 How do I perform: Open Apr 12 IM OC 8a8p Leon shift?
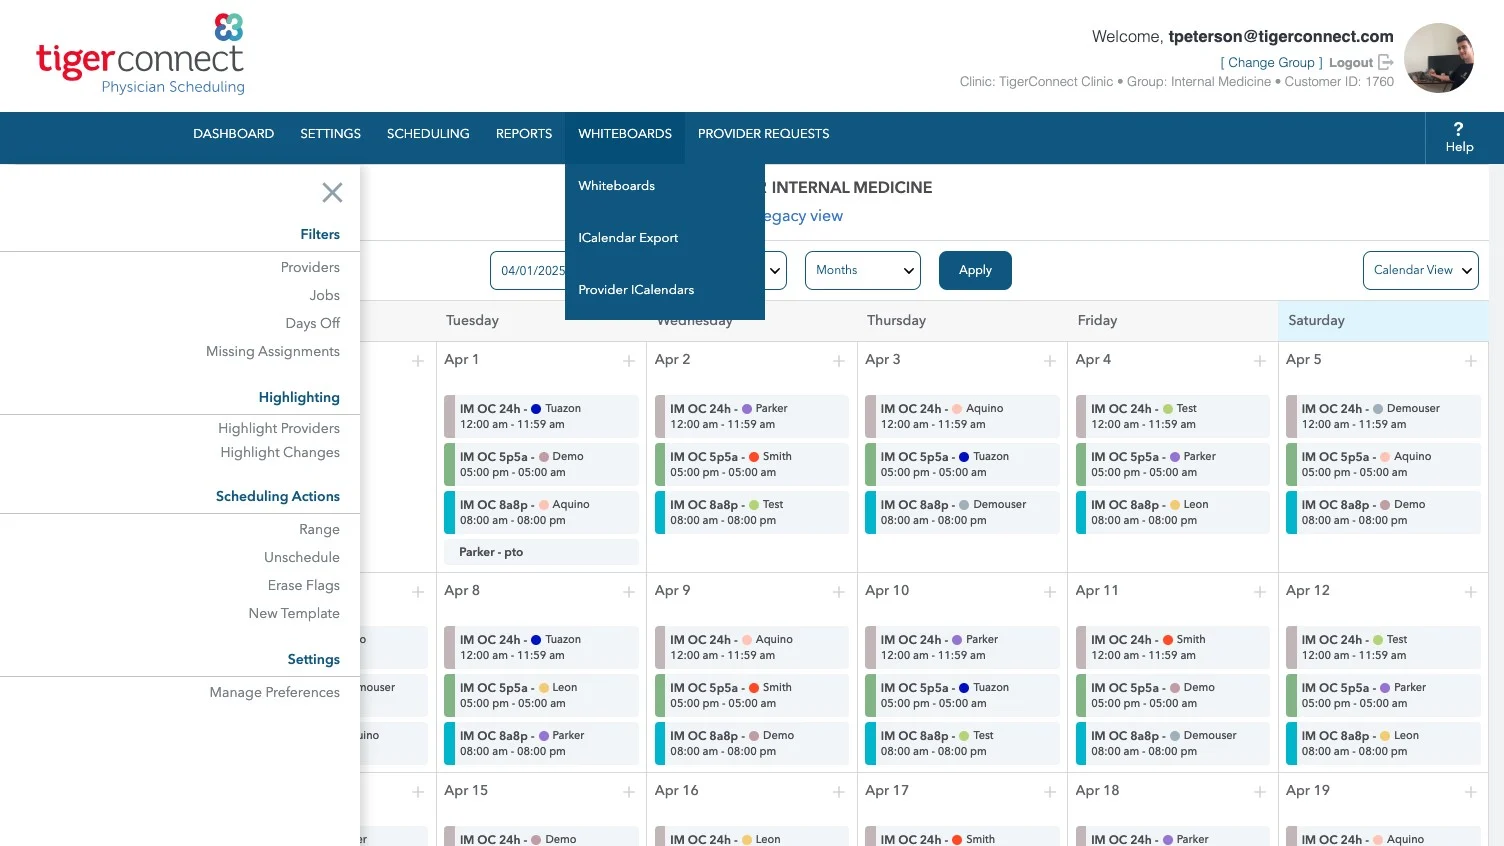coord(1383,743)
